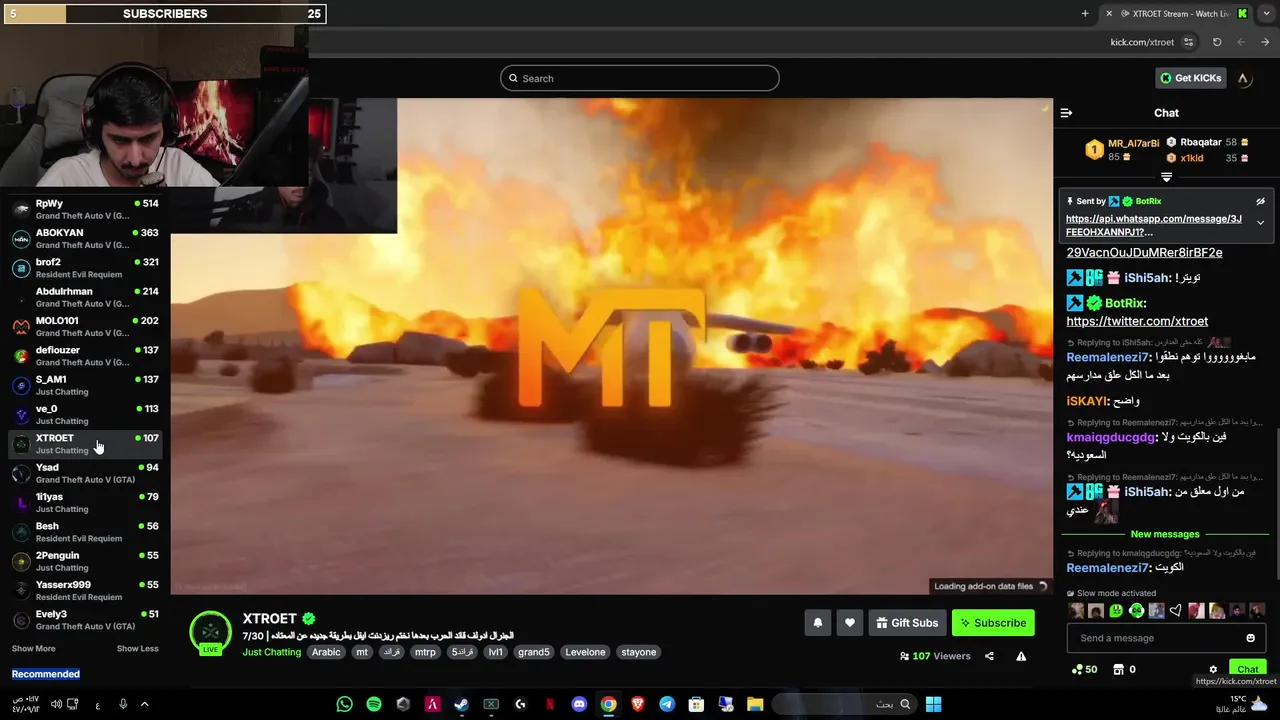The width and height of the screenshot is (1280, 720).
Task: Open ABOKYAN channel in sidebar
Action: (85, 238)
